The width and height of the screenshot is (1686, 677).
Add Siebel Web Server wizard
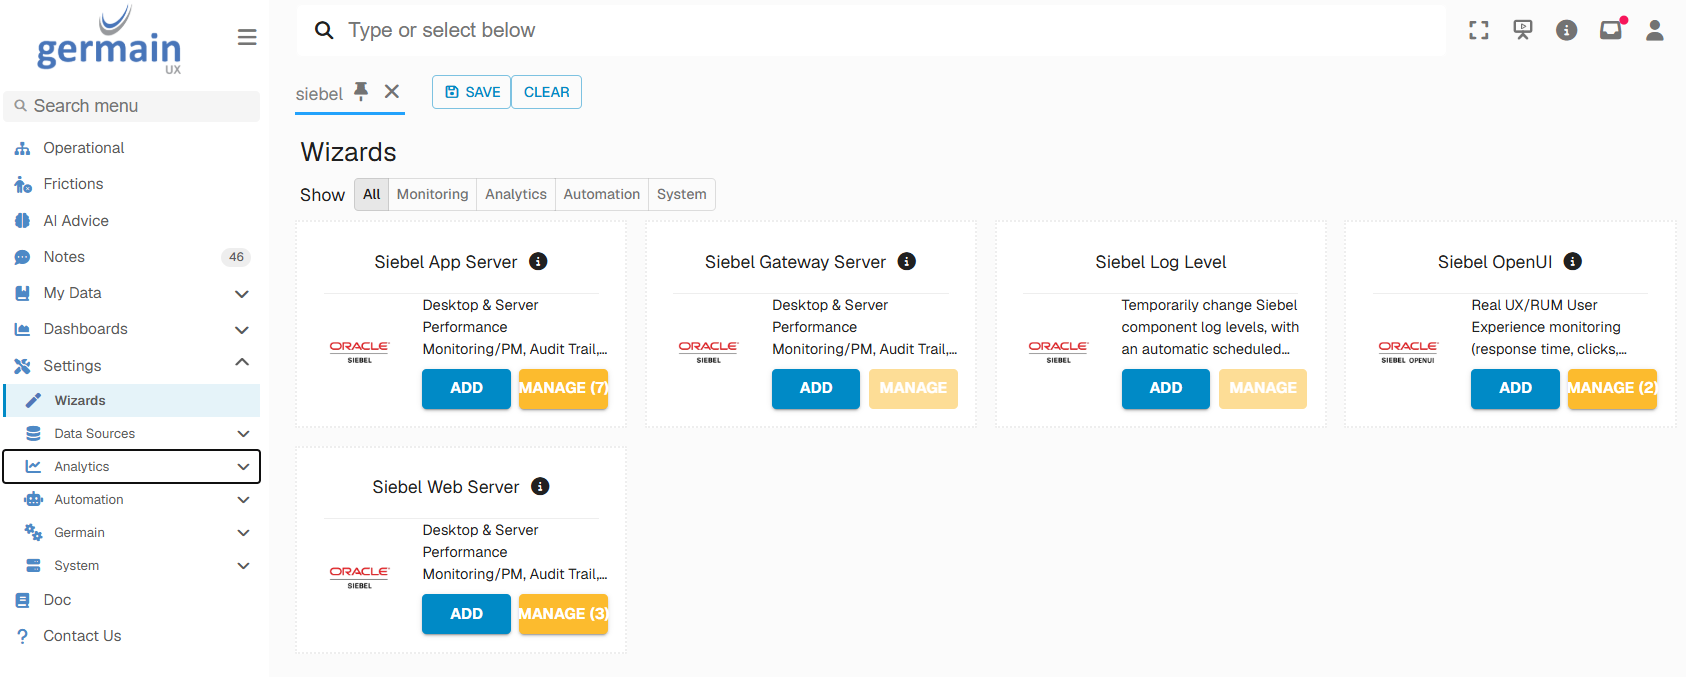point(466,614)
